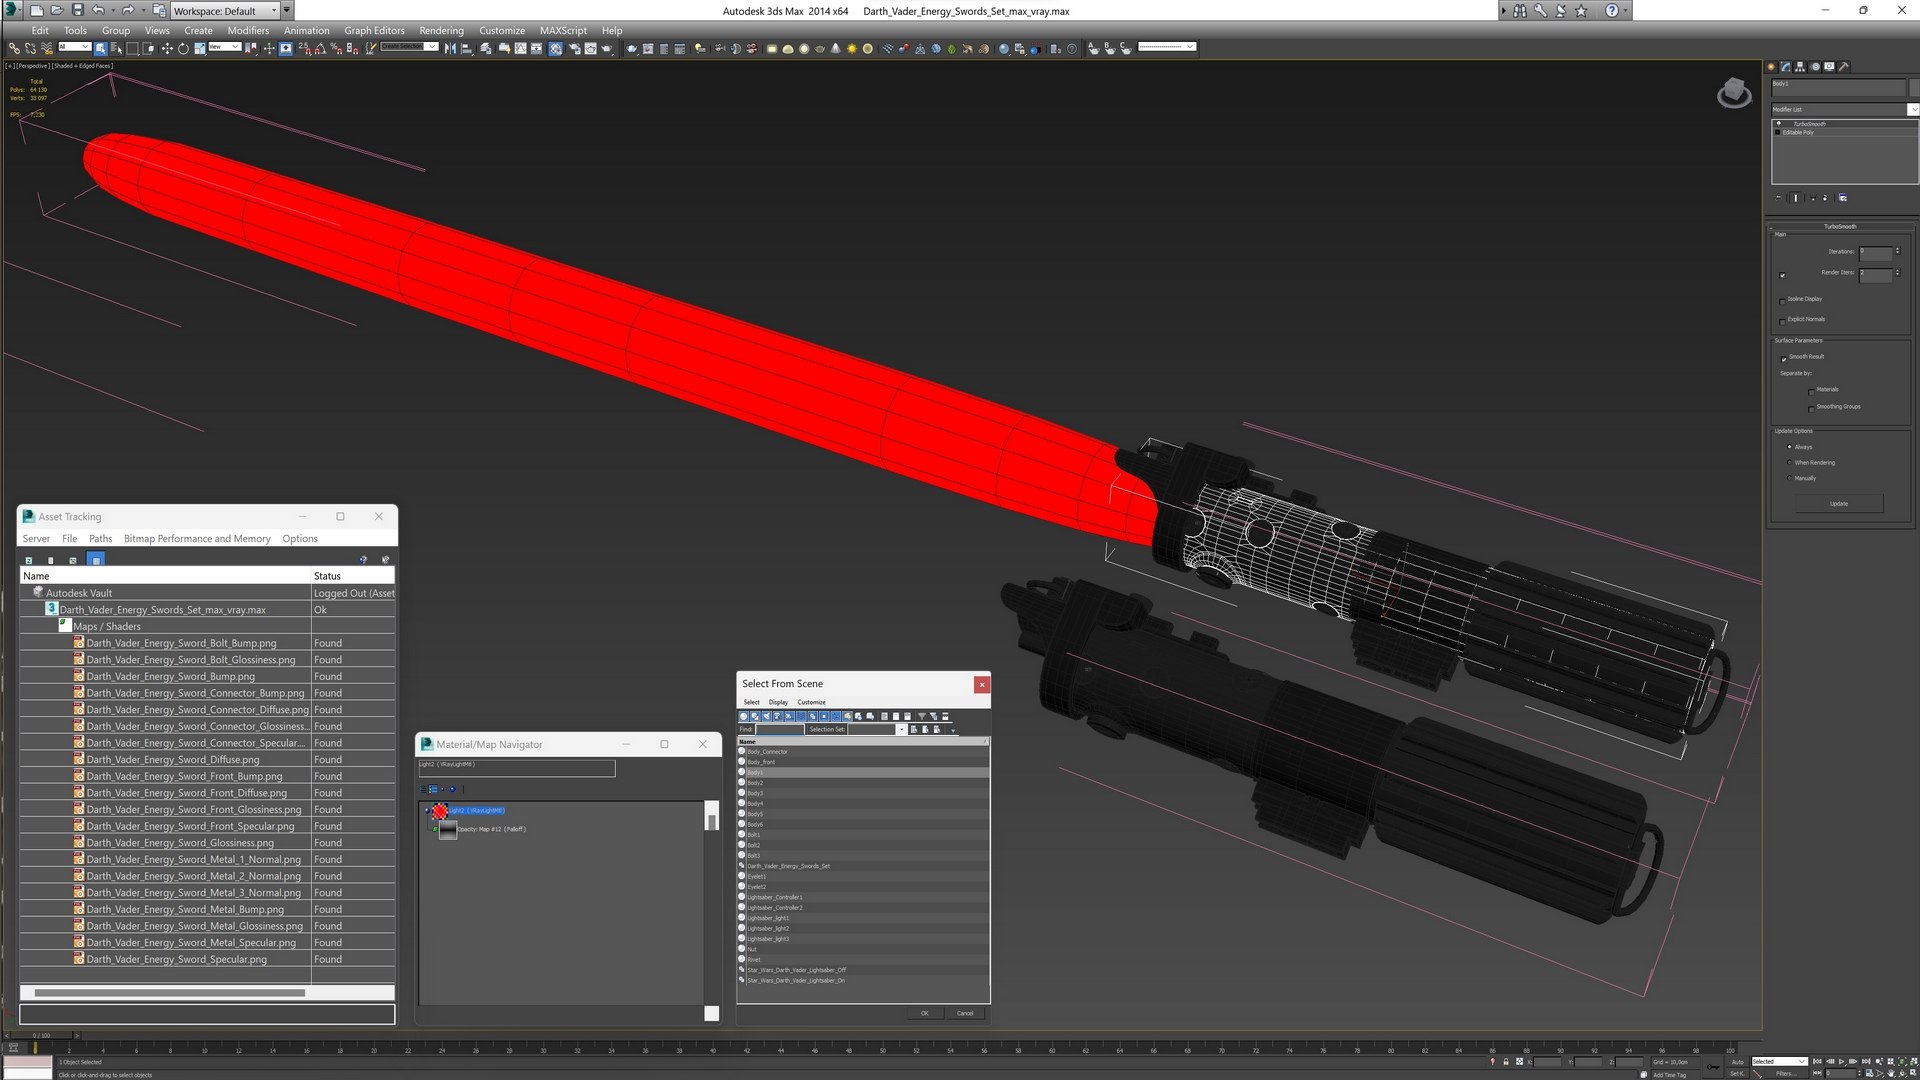
Task: Click the New Scene icon
Action: coord(36,10)
